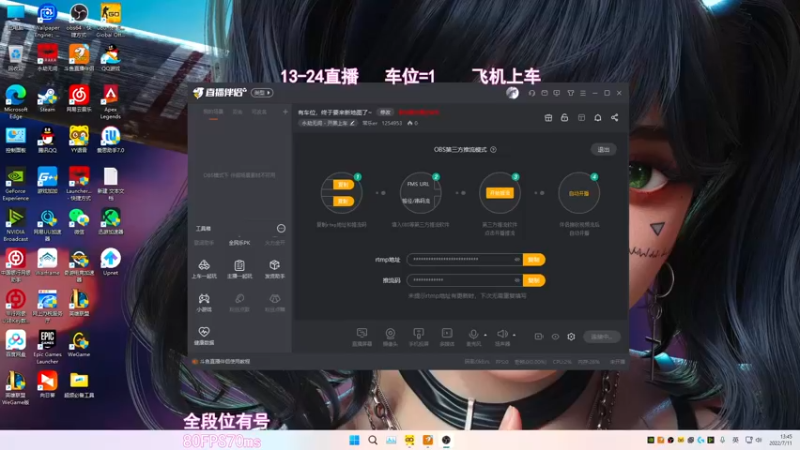Open the 主播一起玩 tool
The image size is (800, 450).
[239, 268]
